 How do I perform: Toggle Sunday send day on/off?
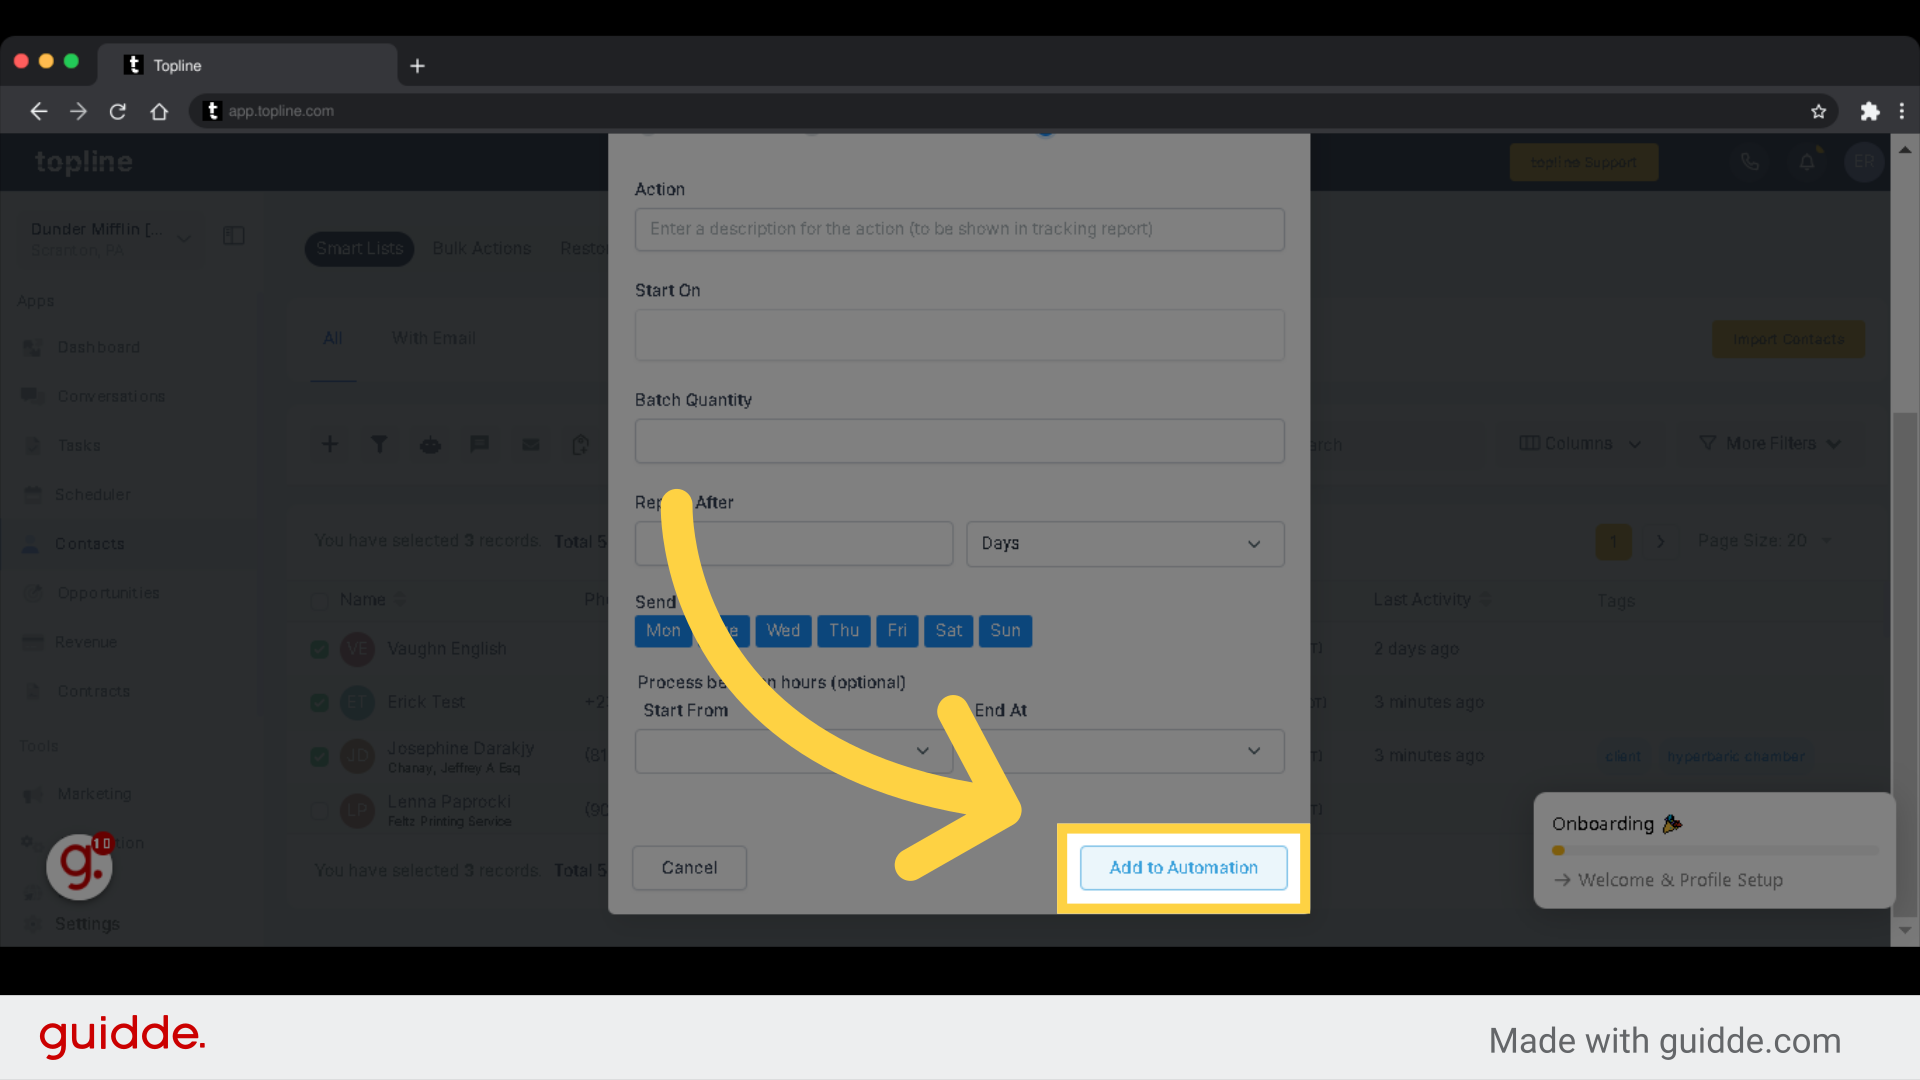pyautogui.click(x=1005, y=630)
